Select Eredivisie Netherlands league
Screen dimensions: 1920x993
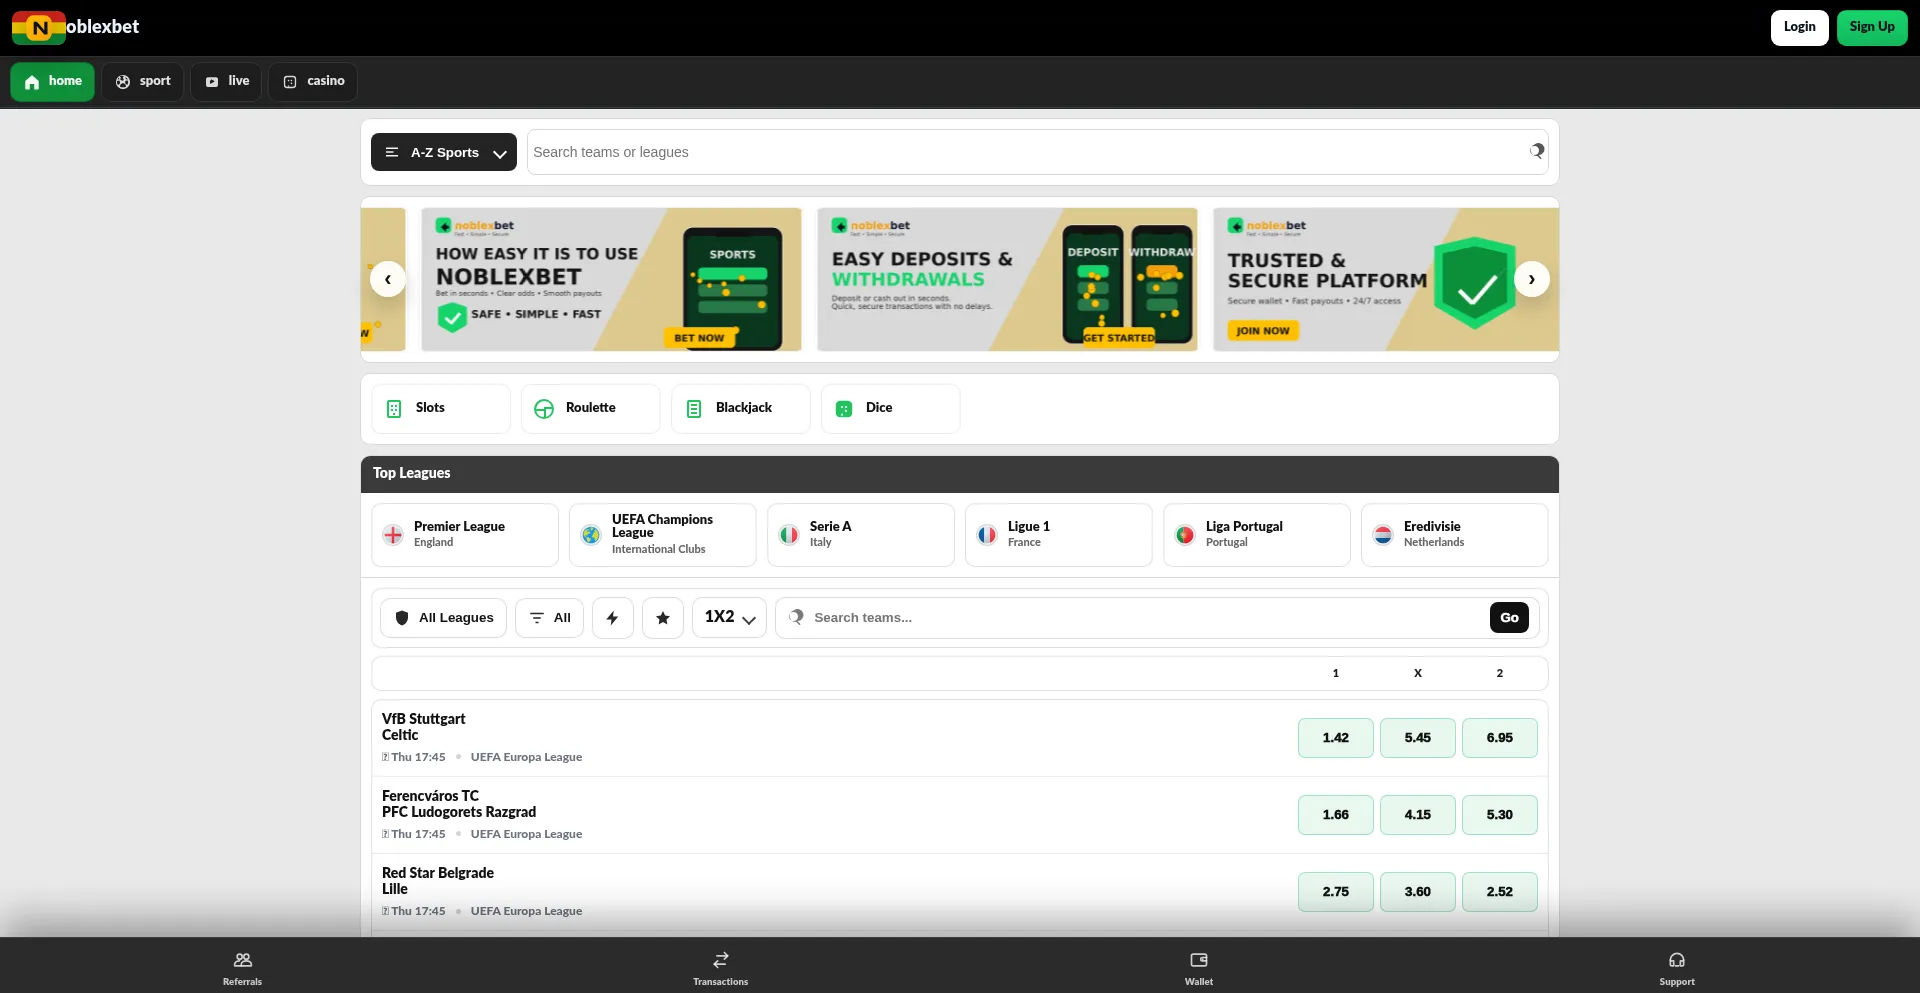[x=1455, y=535]
